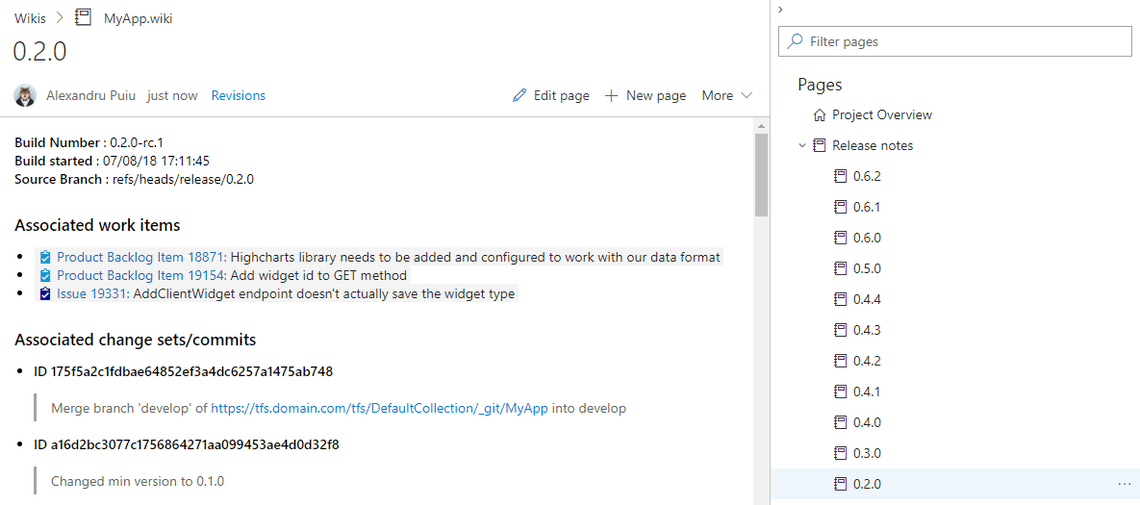This screenshot has width=1140, height=505.
Task: Click the Associated change sets/commits heading
Action: coord(135,339)
